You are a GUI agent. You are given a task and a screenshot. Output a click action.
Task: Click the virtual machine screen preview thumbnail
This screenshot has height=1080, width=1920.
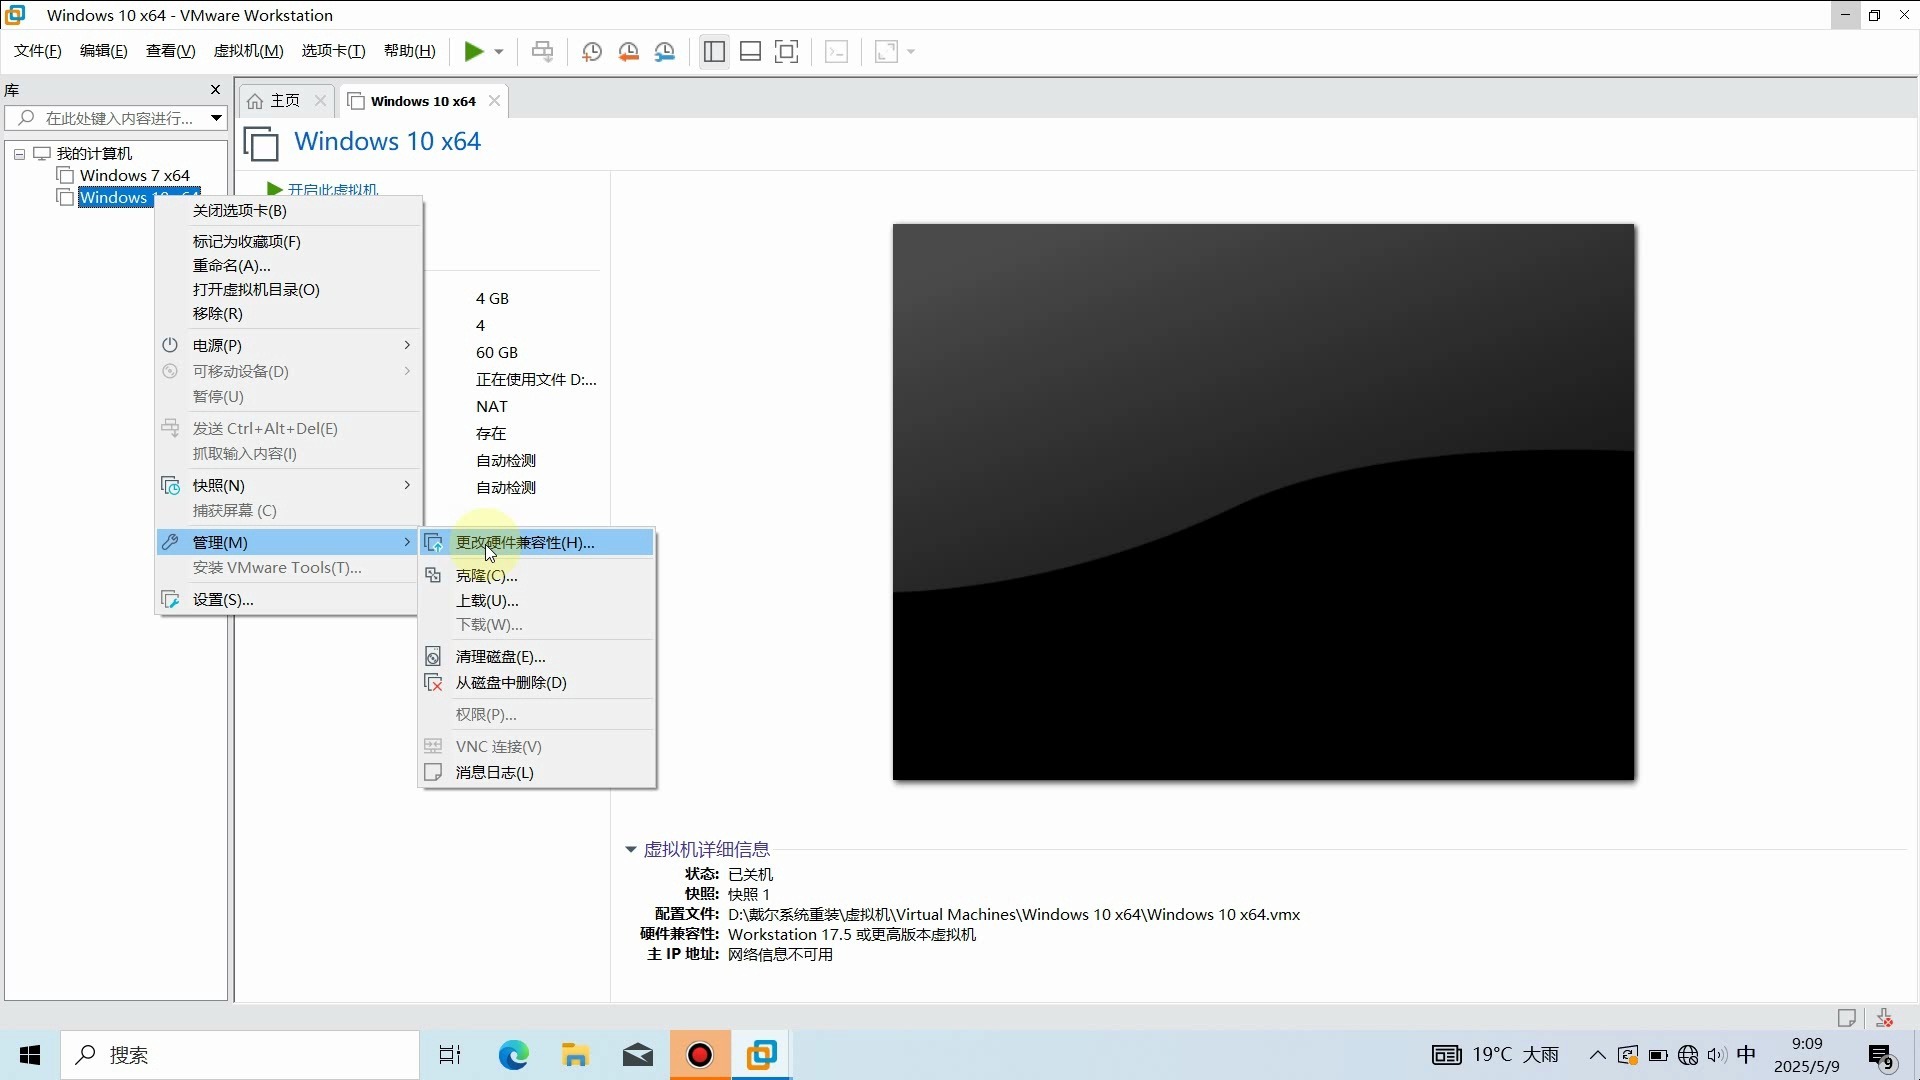pos(1264,502)
